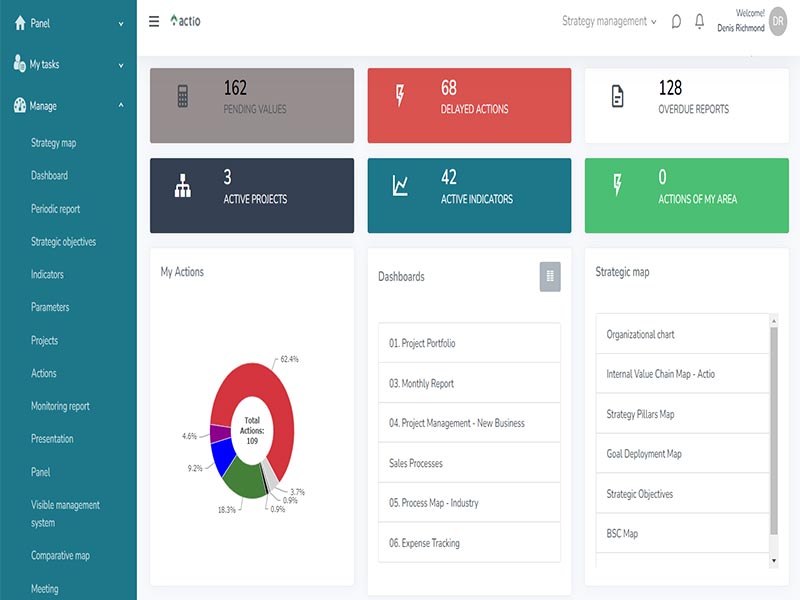The width and height of the screenshot is (800, 600).
Task: Toggle the sidebar with the hamburger icon
Action: coord(151,19)
